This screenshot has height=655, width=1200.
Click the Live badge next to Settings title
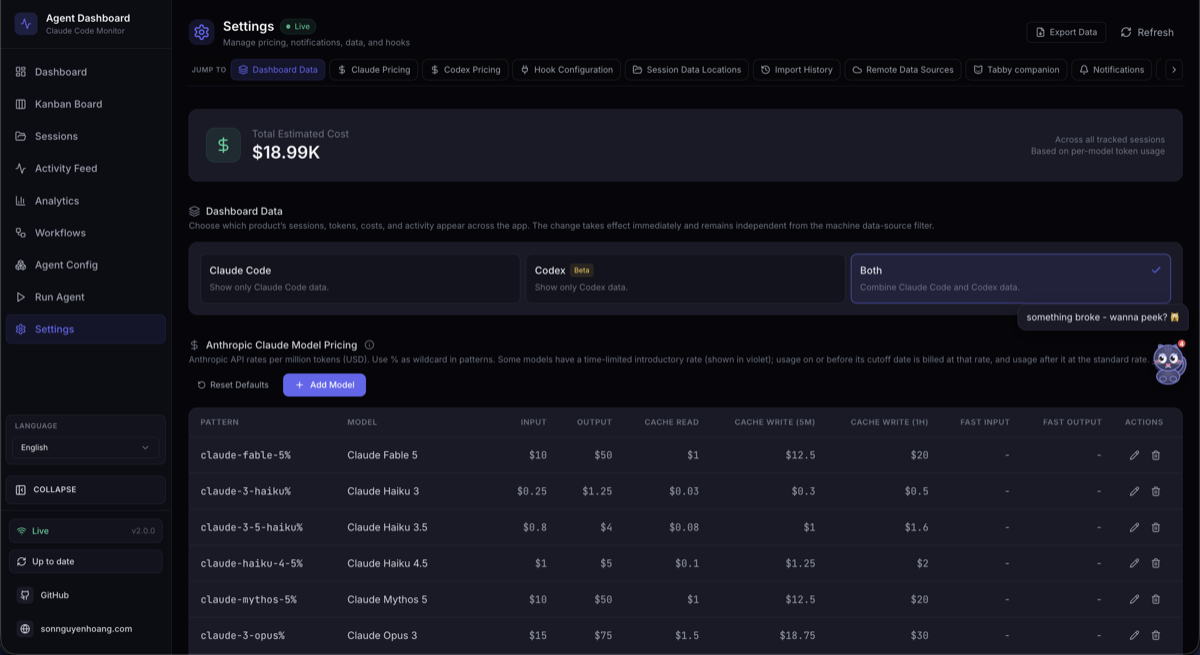tap(297, 26)
